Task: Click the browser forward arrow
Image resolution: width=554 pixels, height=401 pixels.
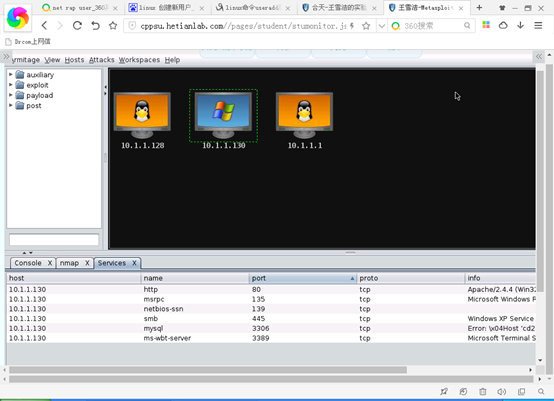Action: 60,25
